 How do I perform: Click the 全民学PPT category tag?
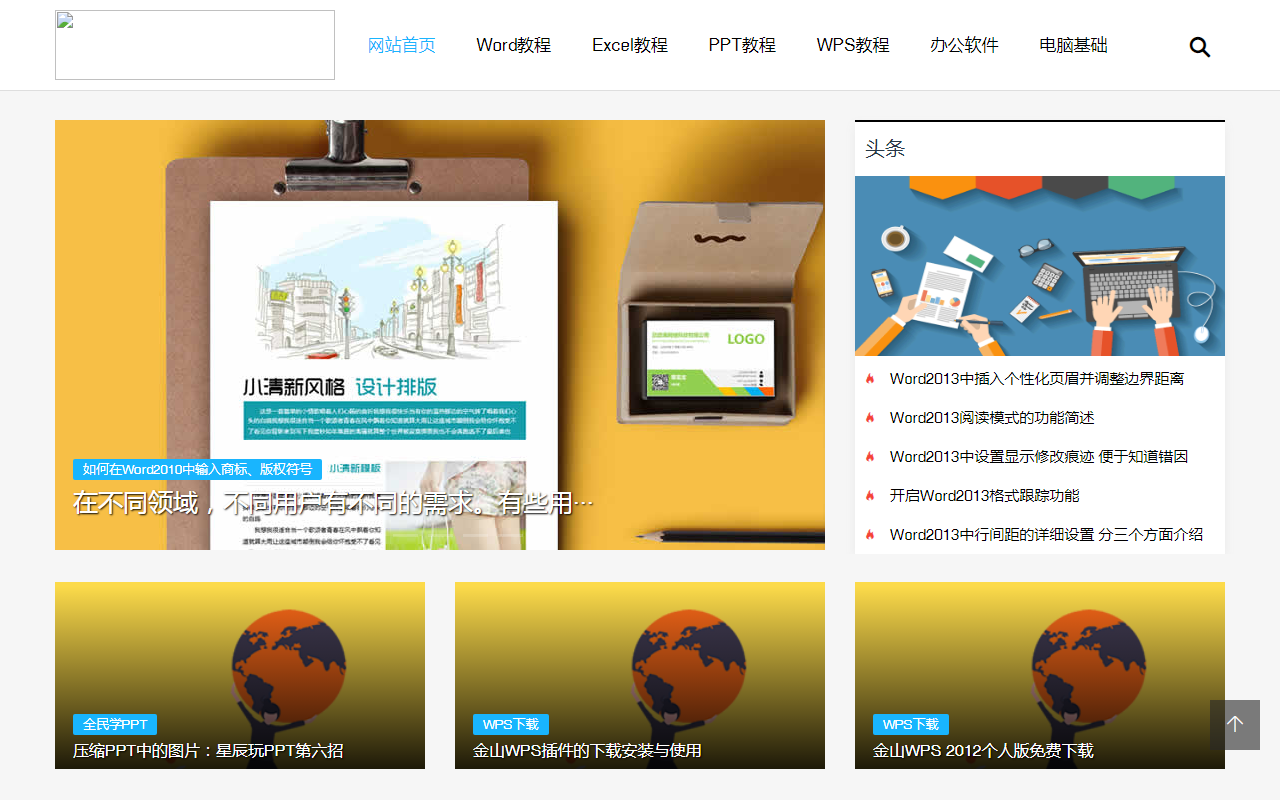point(115,725)
